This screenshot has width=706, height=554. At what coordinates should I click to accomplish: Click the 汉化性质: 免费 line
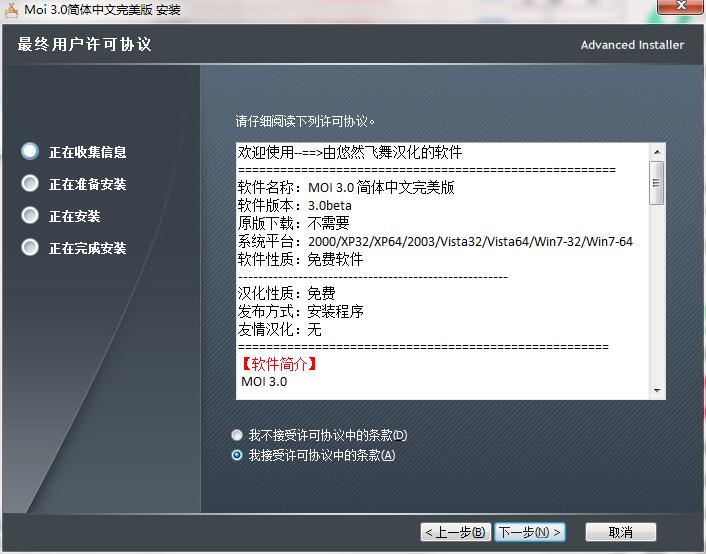(286, 293)
